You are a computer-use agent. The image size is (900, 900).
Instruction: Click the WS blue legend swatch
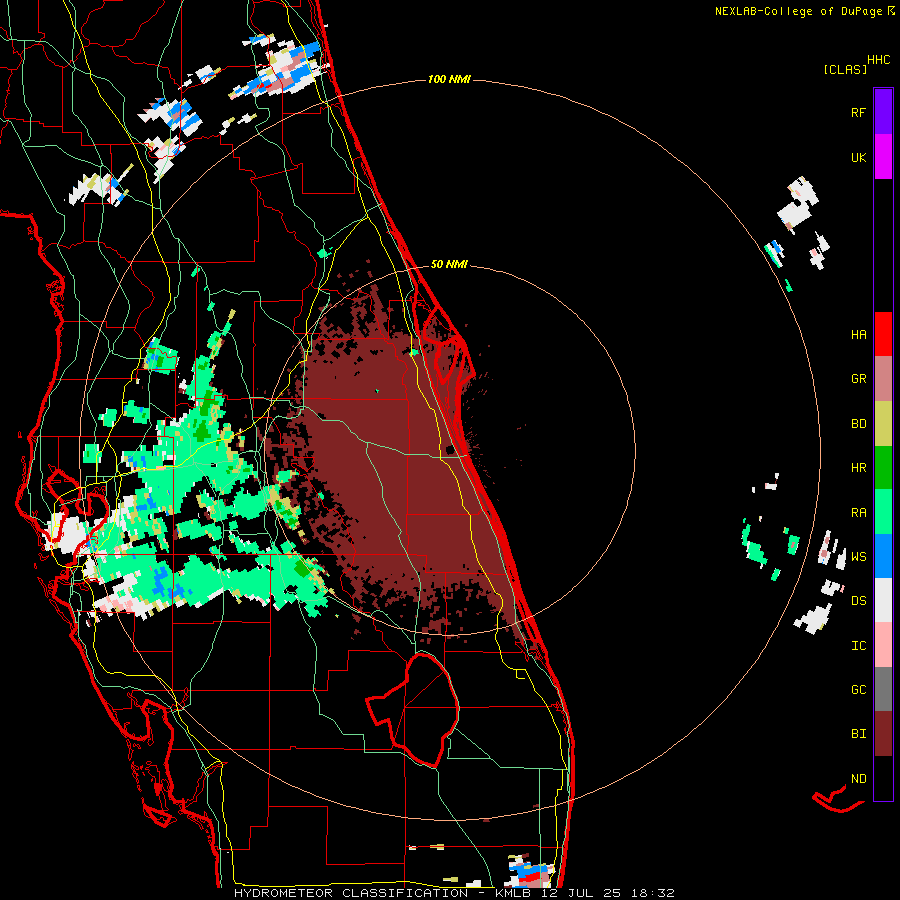883,556
